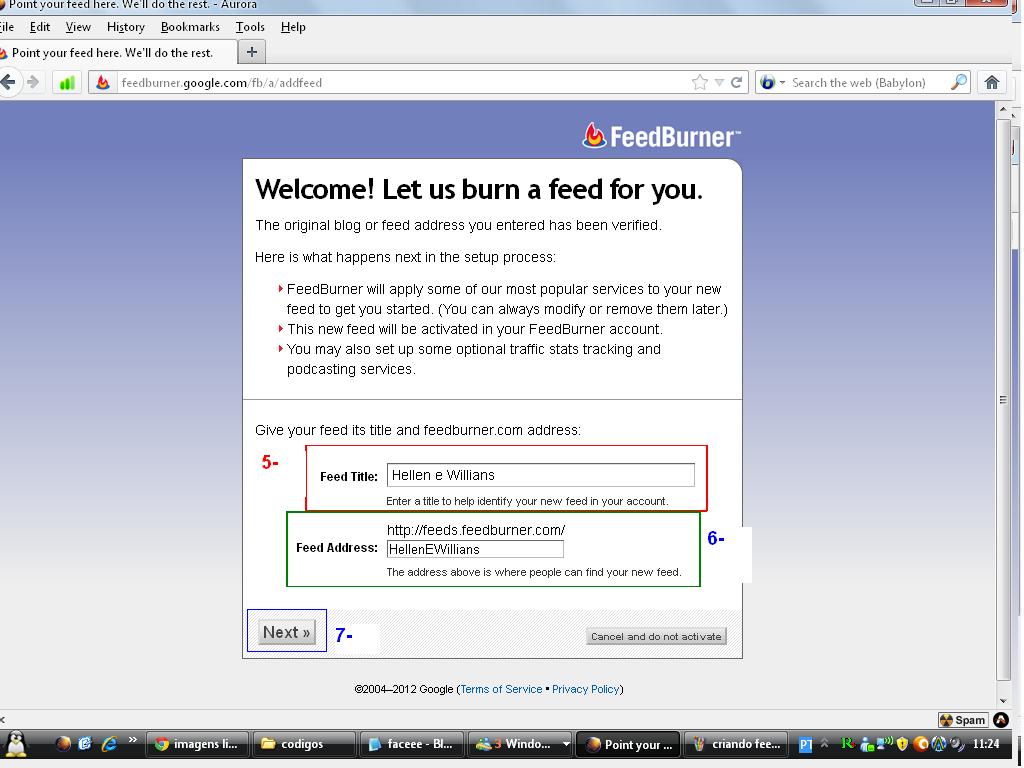Click the volume speaker tray icon
This screenshot has width=1024, height=768.
pos(956,744)
